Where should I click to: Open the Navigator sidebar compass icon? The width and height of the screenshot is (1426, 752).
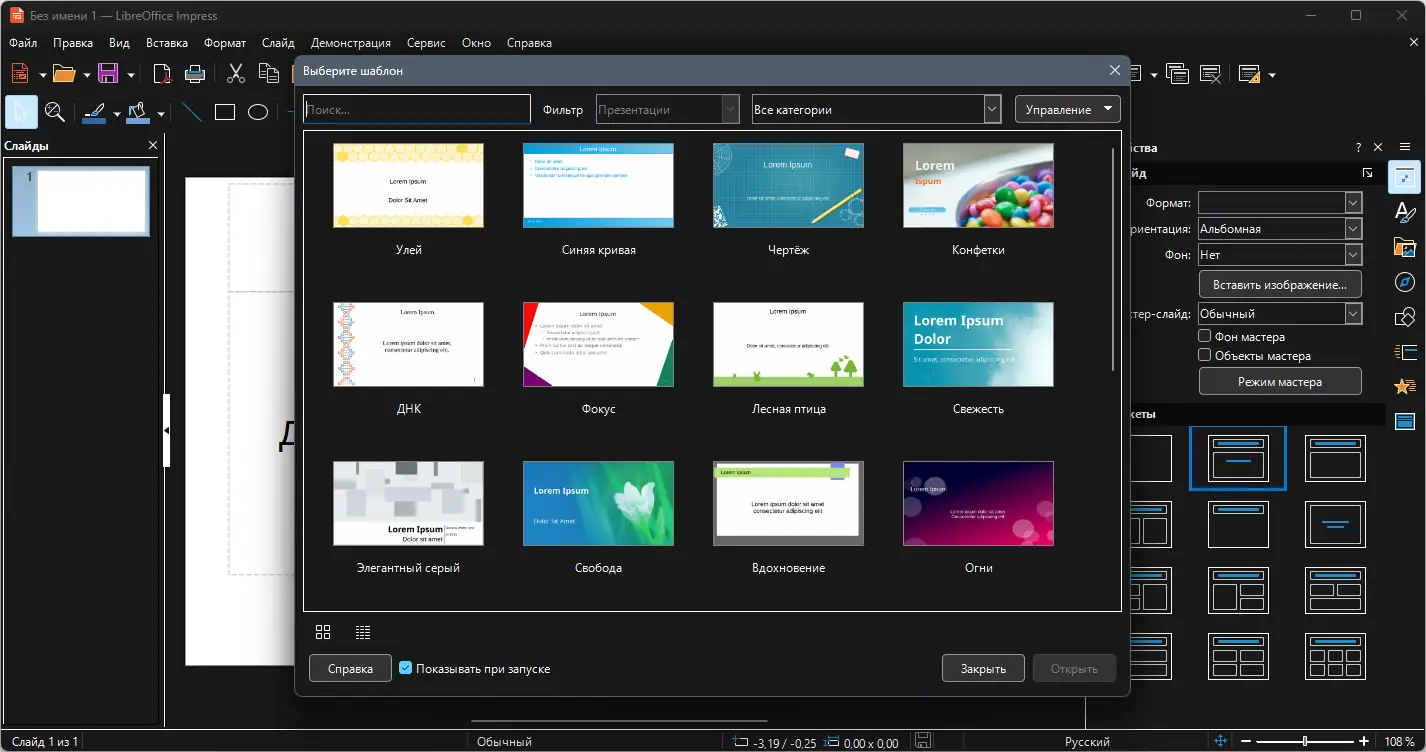pyautogui.click(x=1404, y=282)
